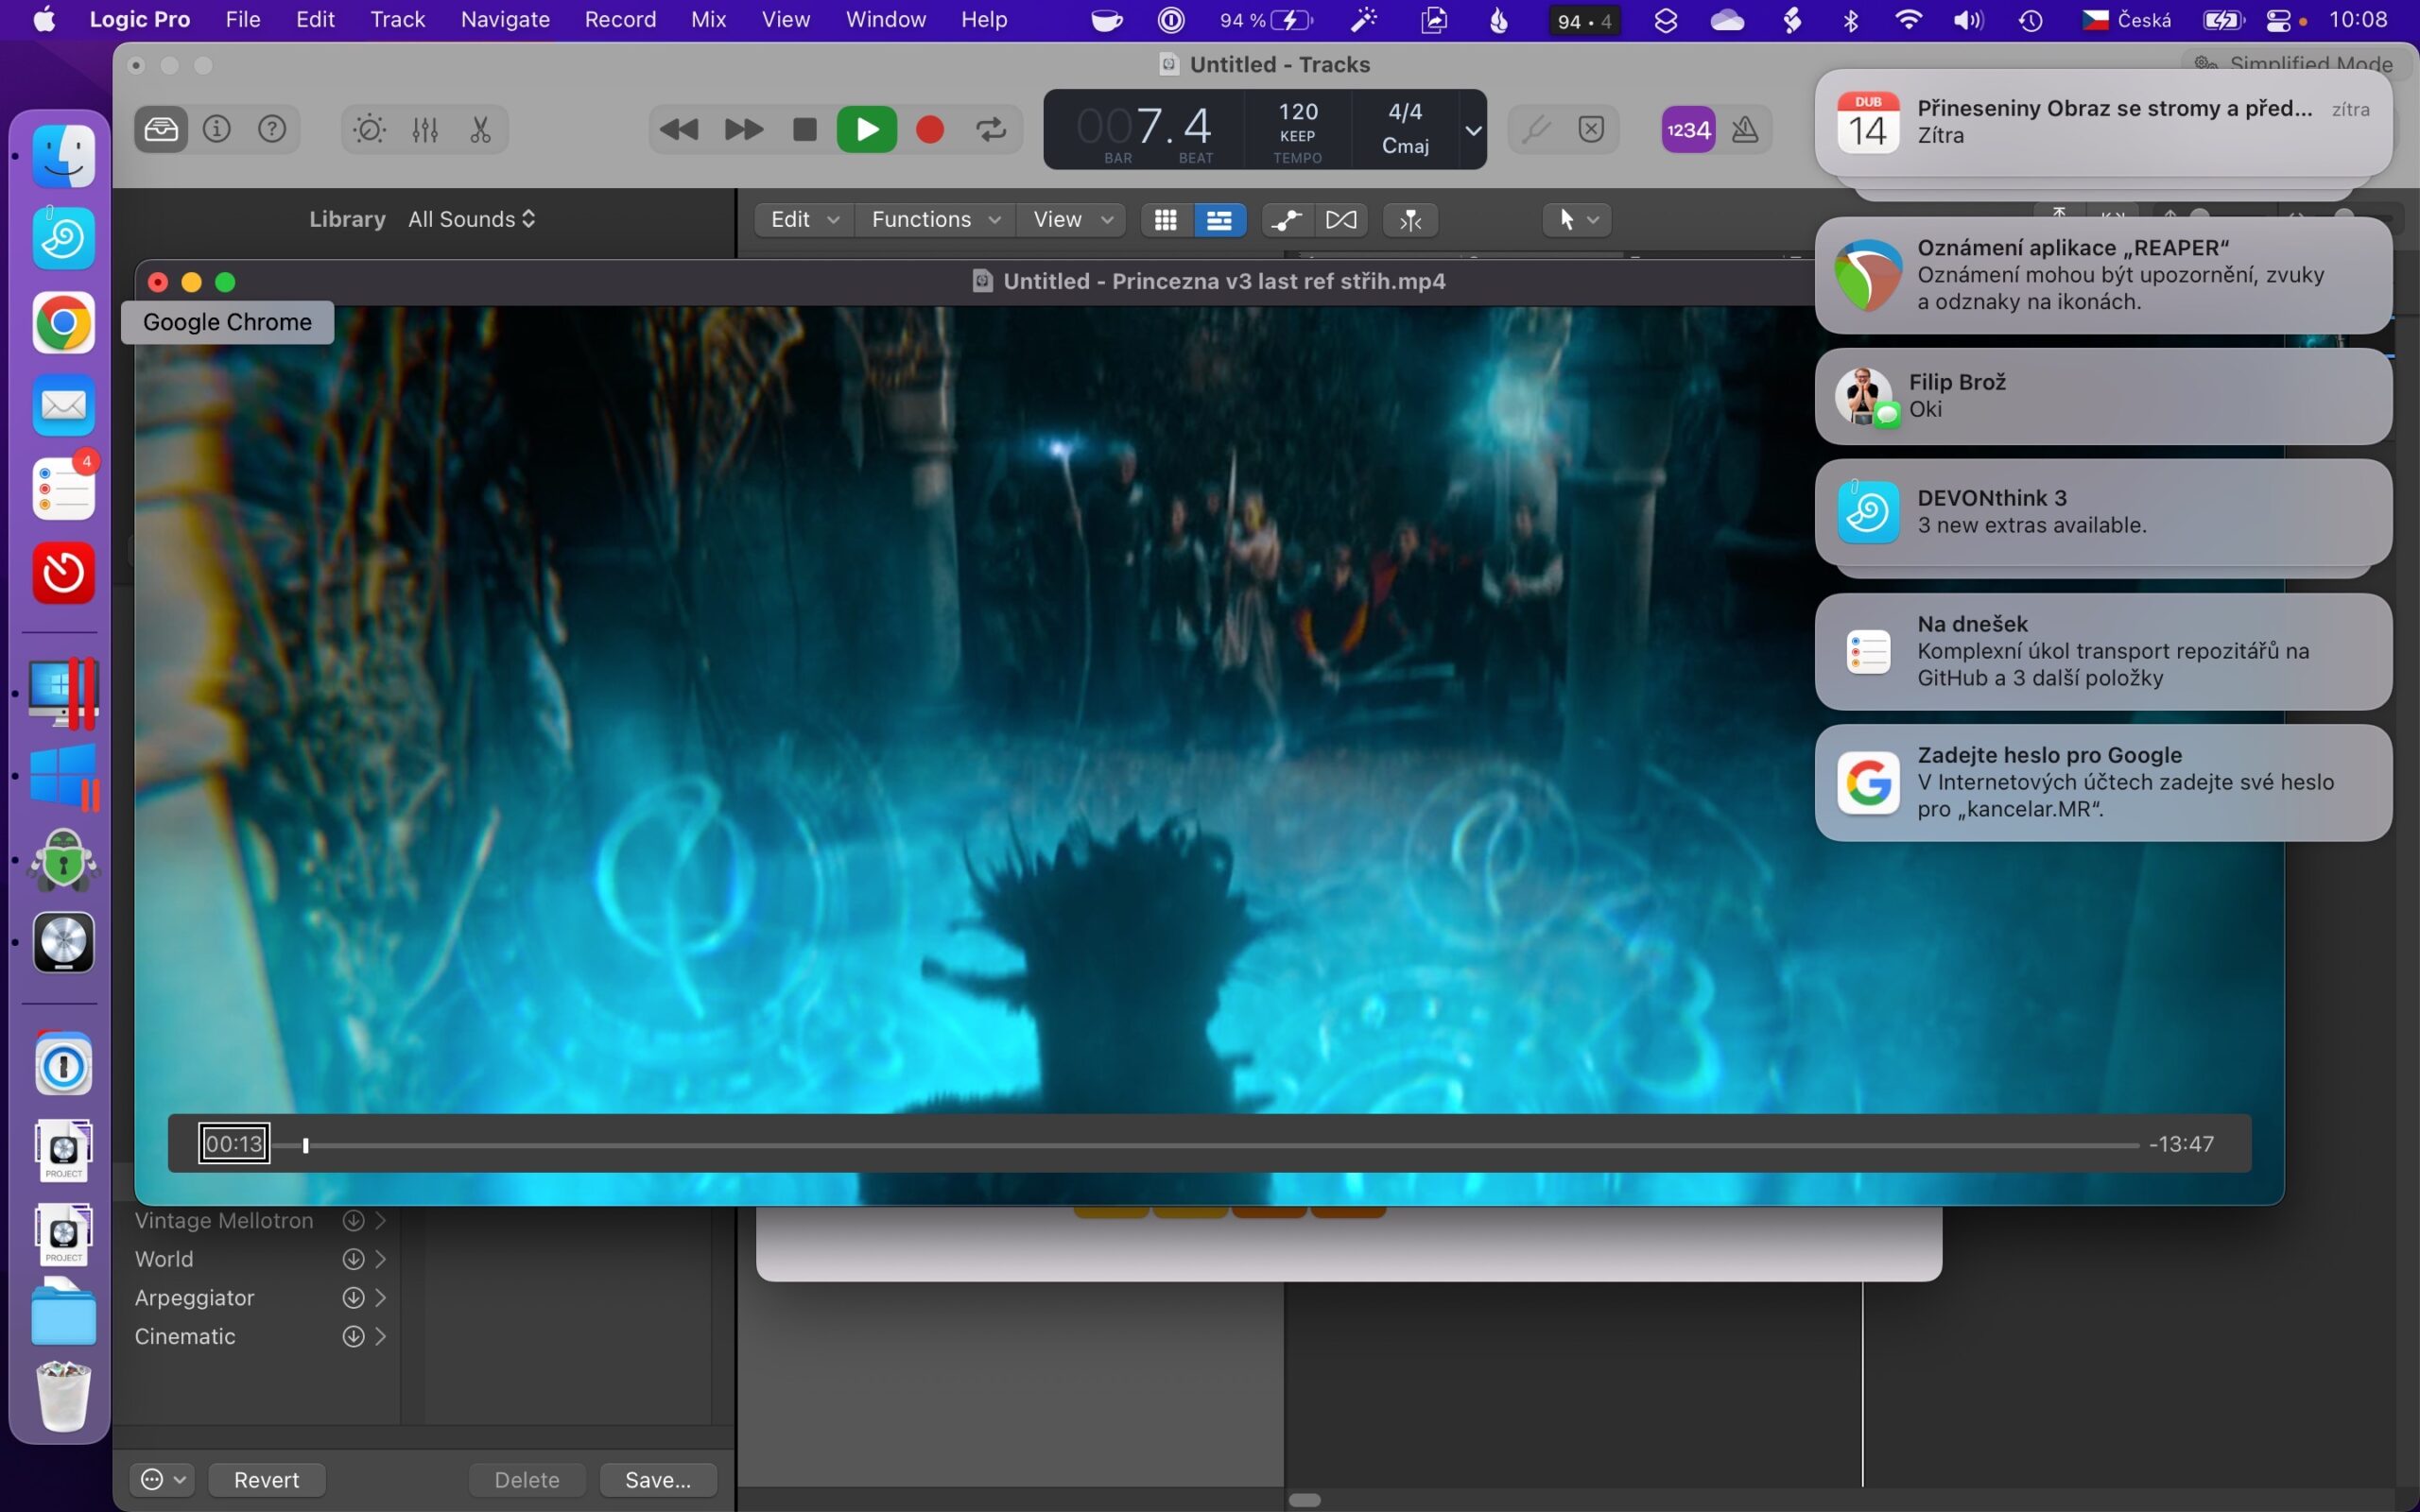
Task: Open Smart Controls dial icon
Action: (x=369, y=129)
